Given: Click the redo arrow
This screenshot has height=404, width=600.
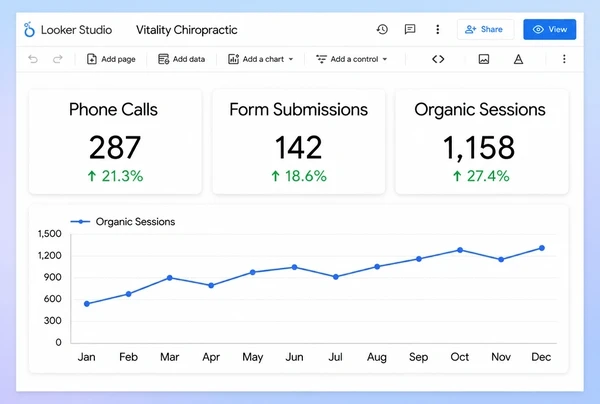Looking at the screenshot, I should (58, 59).
